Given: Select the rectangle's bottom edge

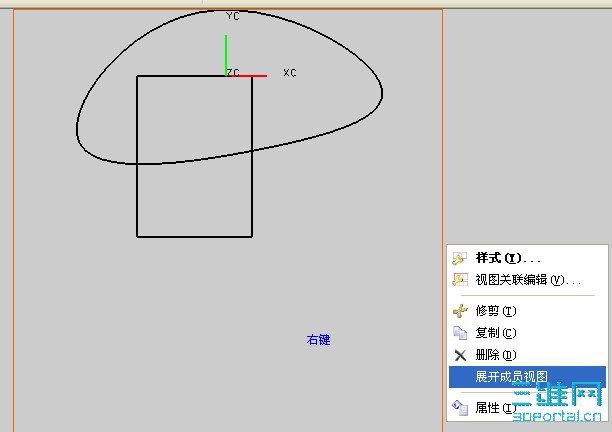Looking at the screenshot, I should click(x=194, y=236).
